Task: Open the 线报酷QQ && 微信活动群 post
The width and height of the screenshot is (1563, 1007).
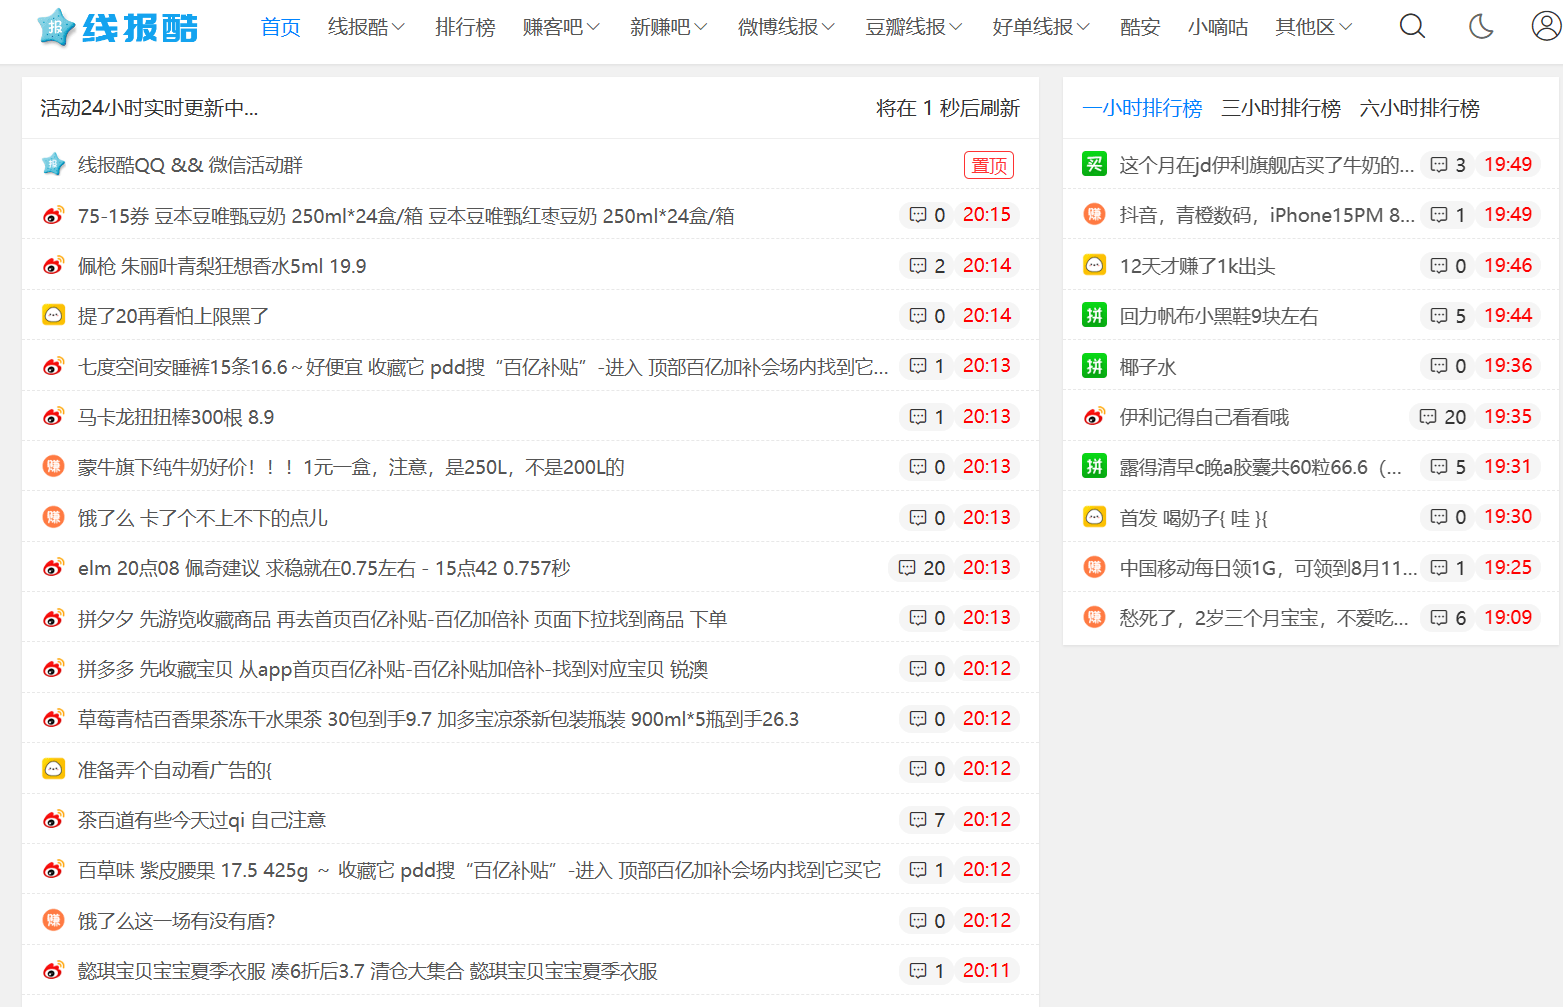Action: [190, 165]
